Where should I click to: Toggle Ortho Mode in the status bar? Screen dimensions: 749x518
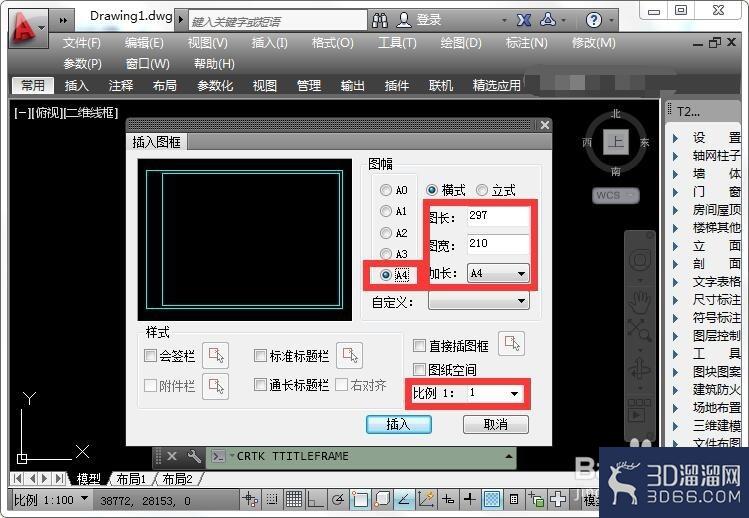315,500
